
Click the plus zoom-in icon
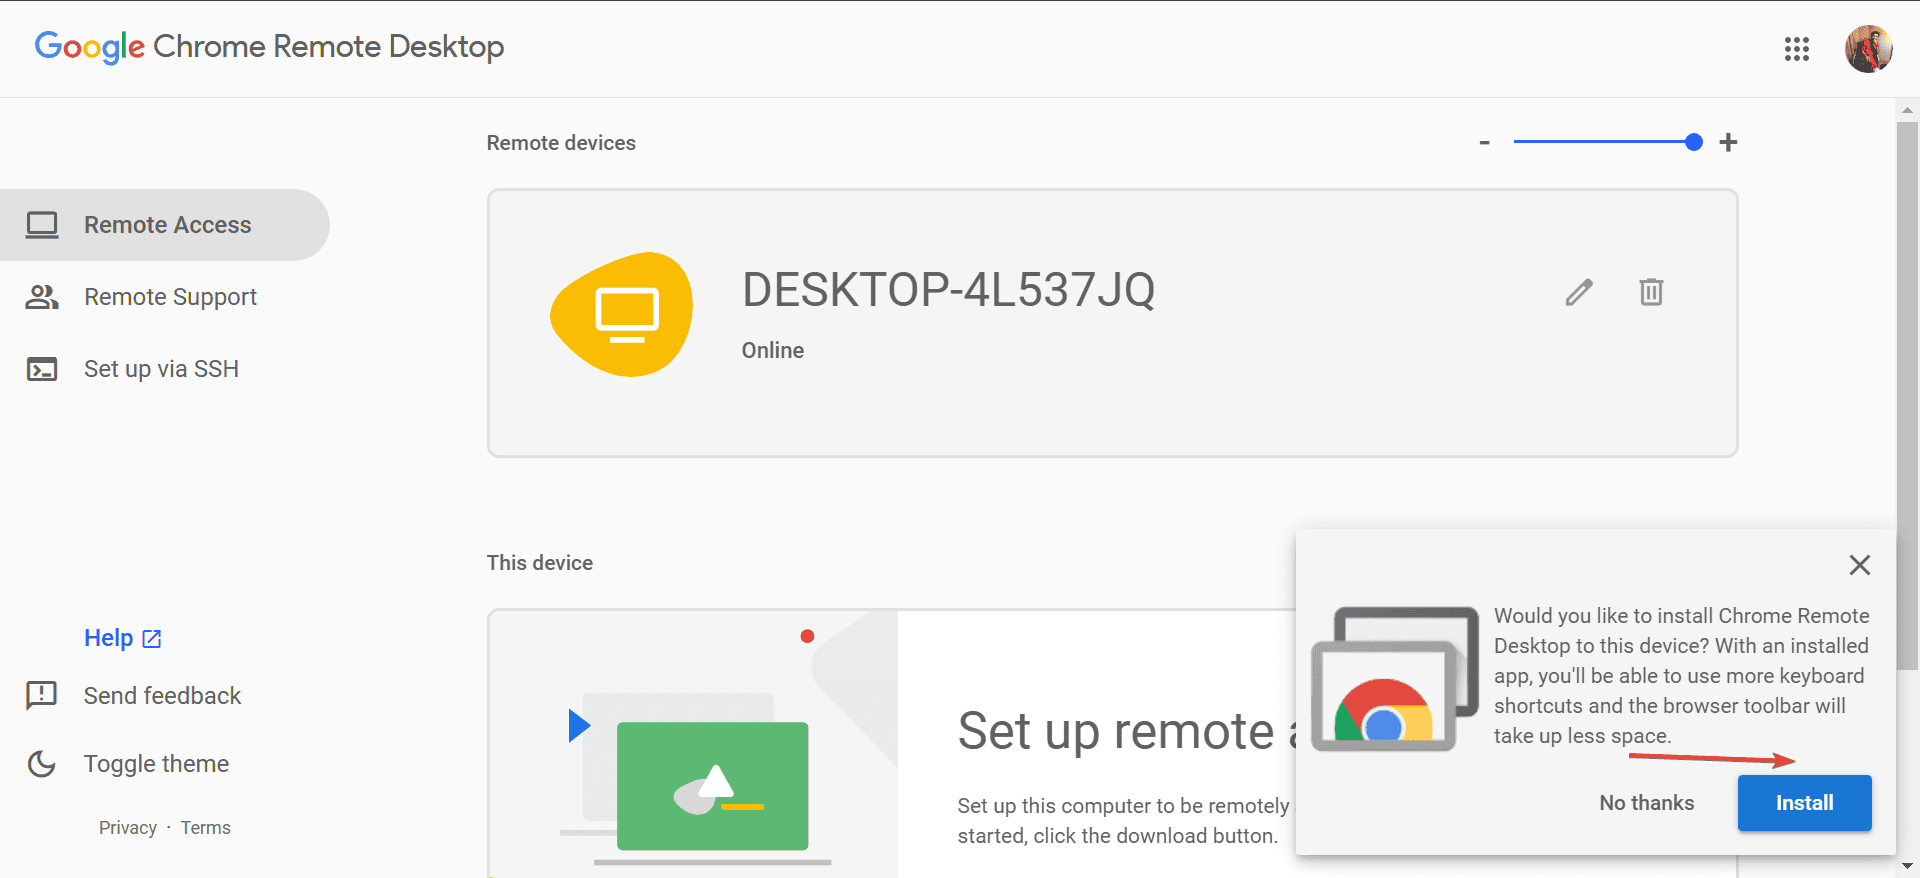pyautogui.click(x=1728, y=143)
